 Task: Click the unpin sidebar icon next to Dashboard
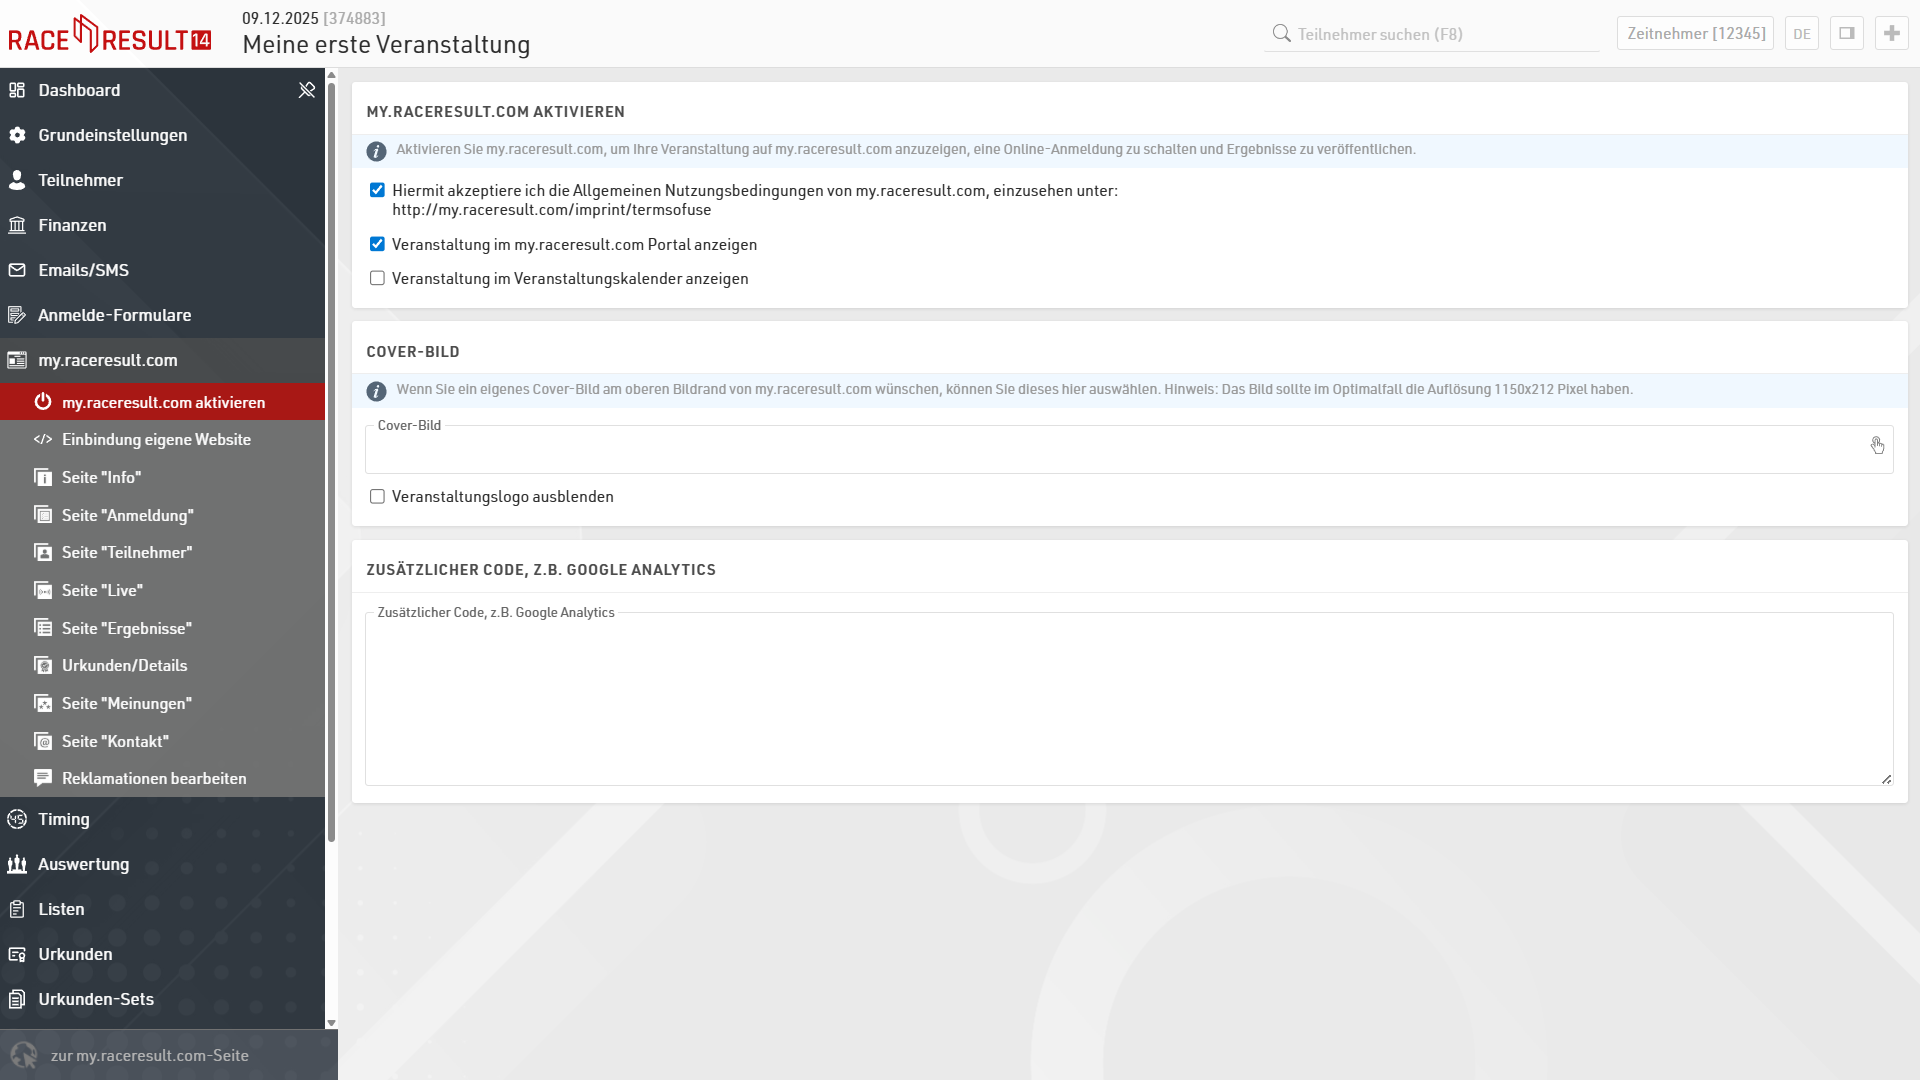307,90
